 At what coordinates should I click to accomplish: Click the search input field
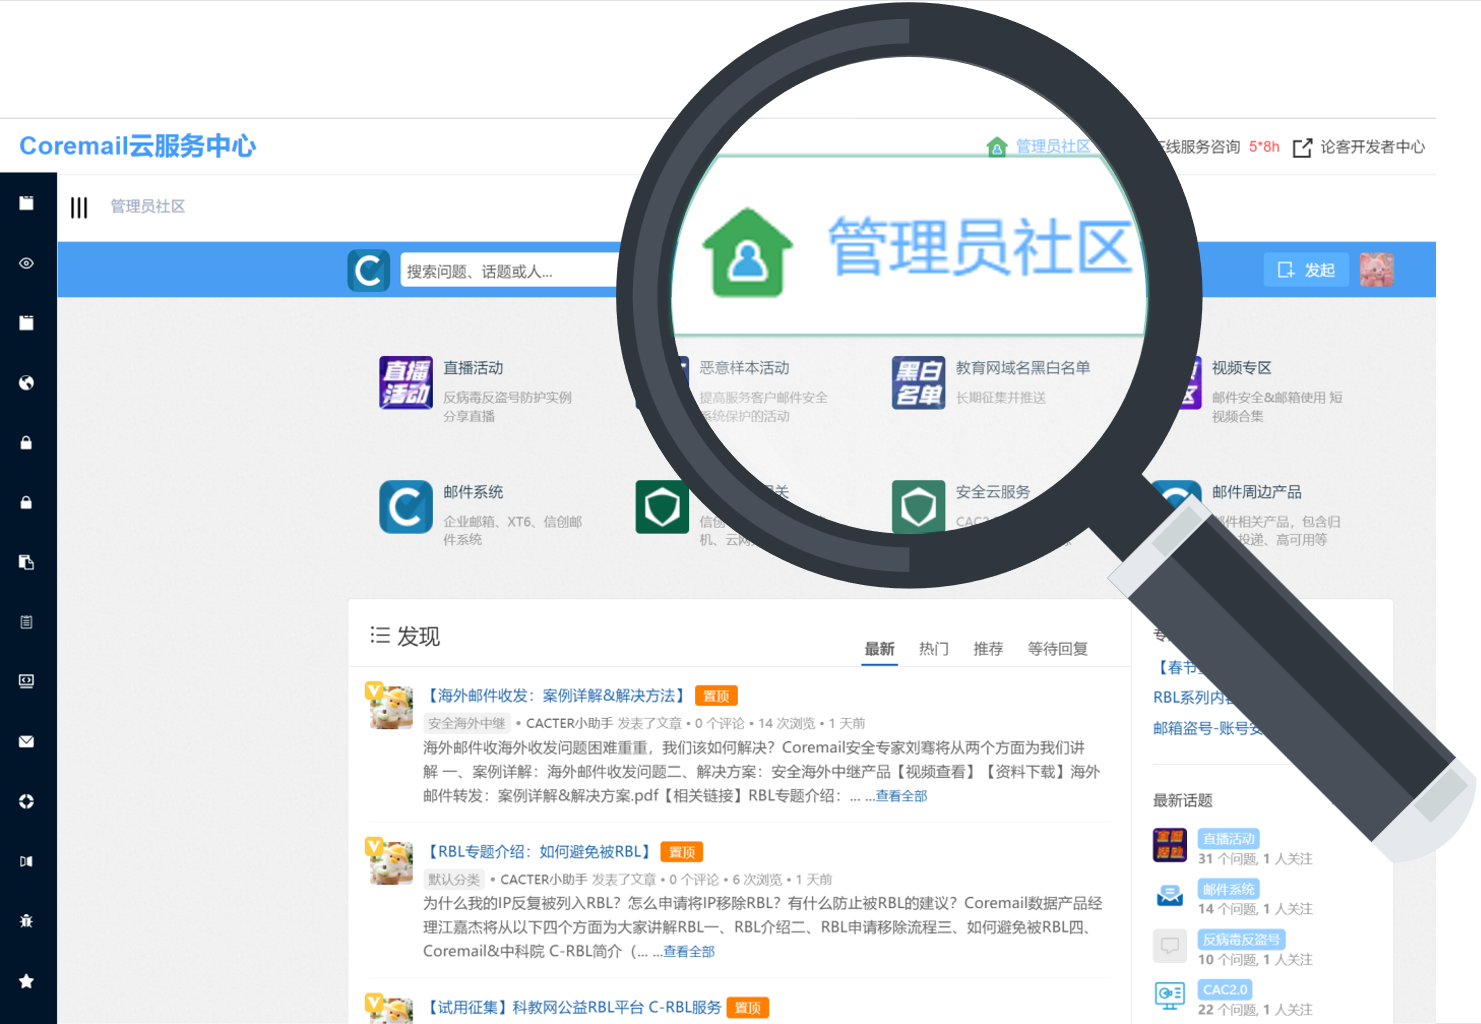tap(510, 271)
